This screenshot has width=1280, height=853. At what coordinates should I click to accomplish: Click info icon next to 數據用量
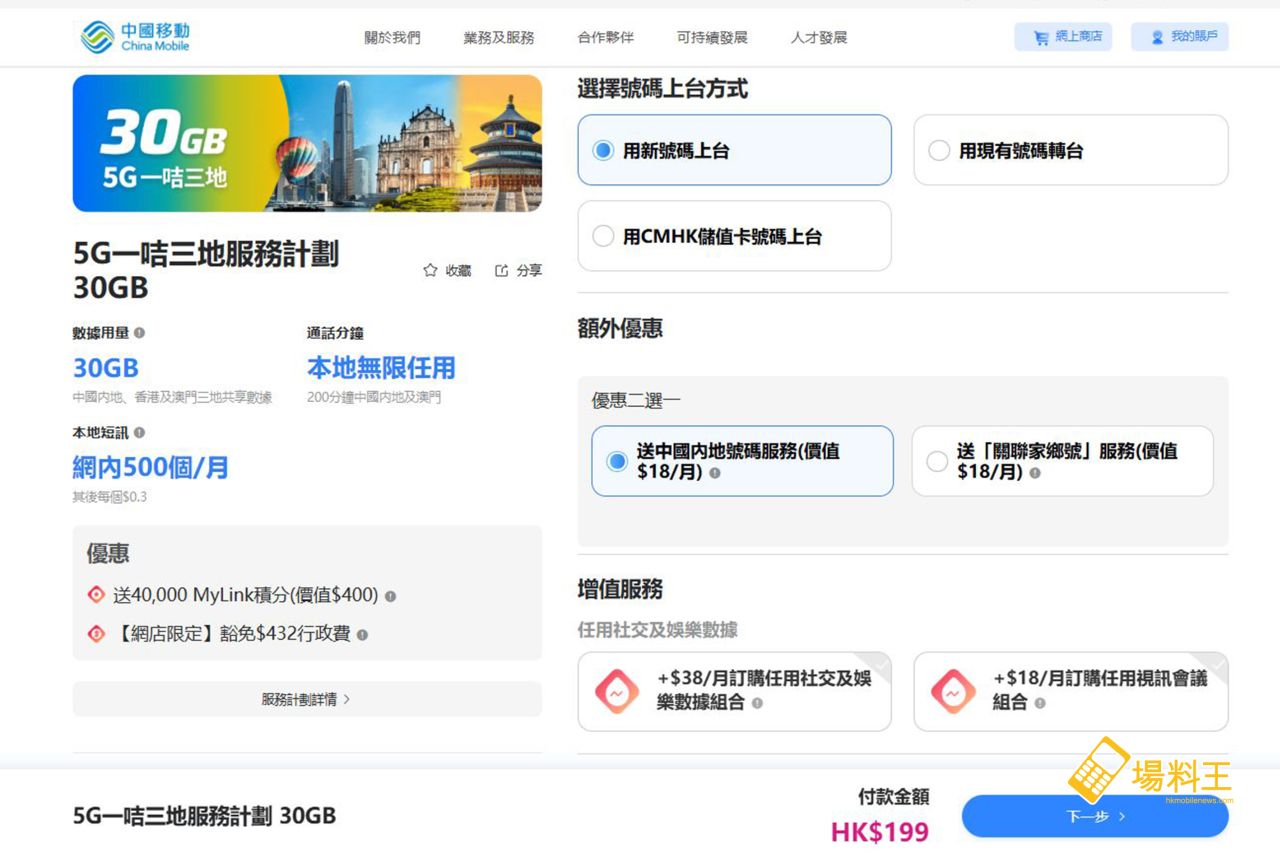point(139,333)
